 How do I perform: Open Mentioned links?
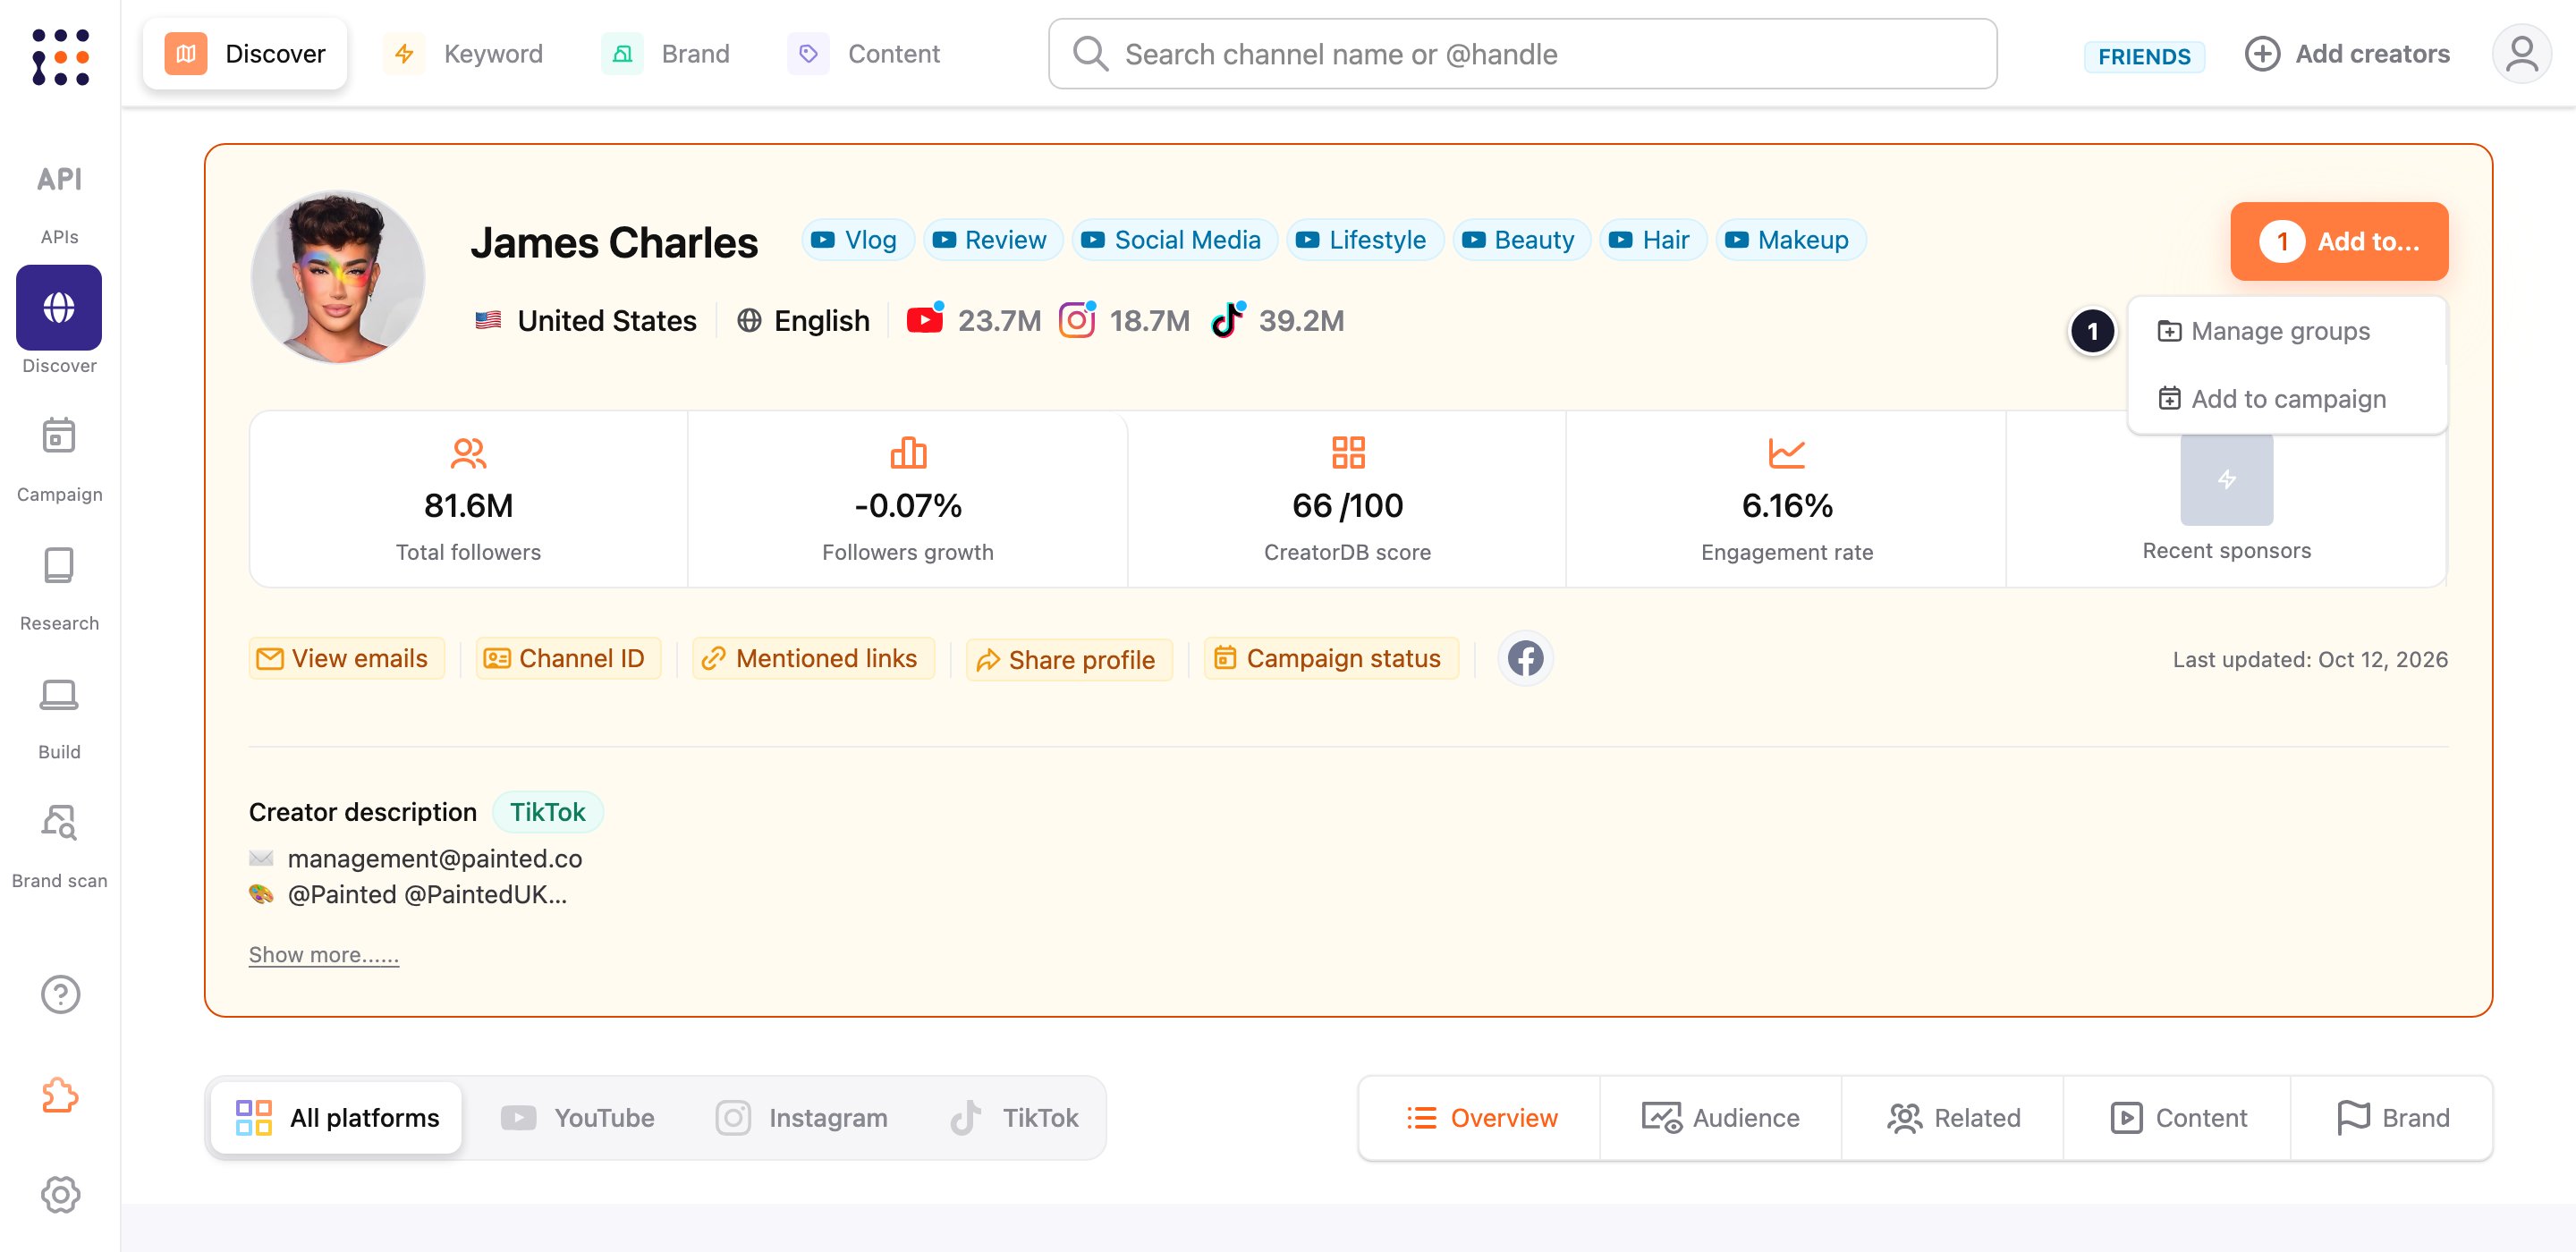coord(813,658)
